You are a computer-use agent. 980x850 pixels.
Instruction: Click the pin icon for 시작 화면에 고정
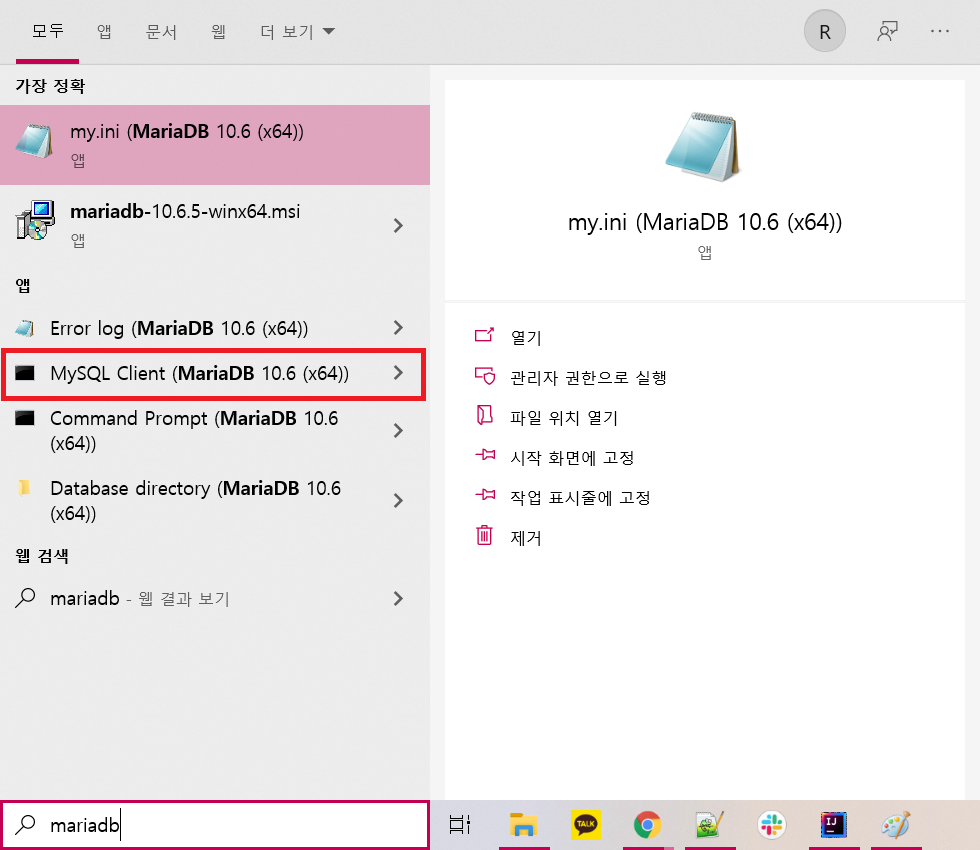point(485,454)
